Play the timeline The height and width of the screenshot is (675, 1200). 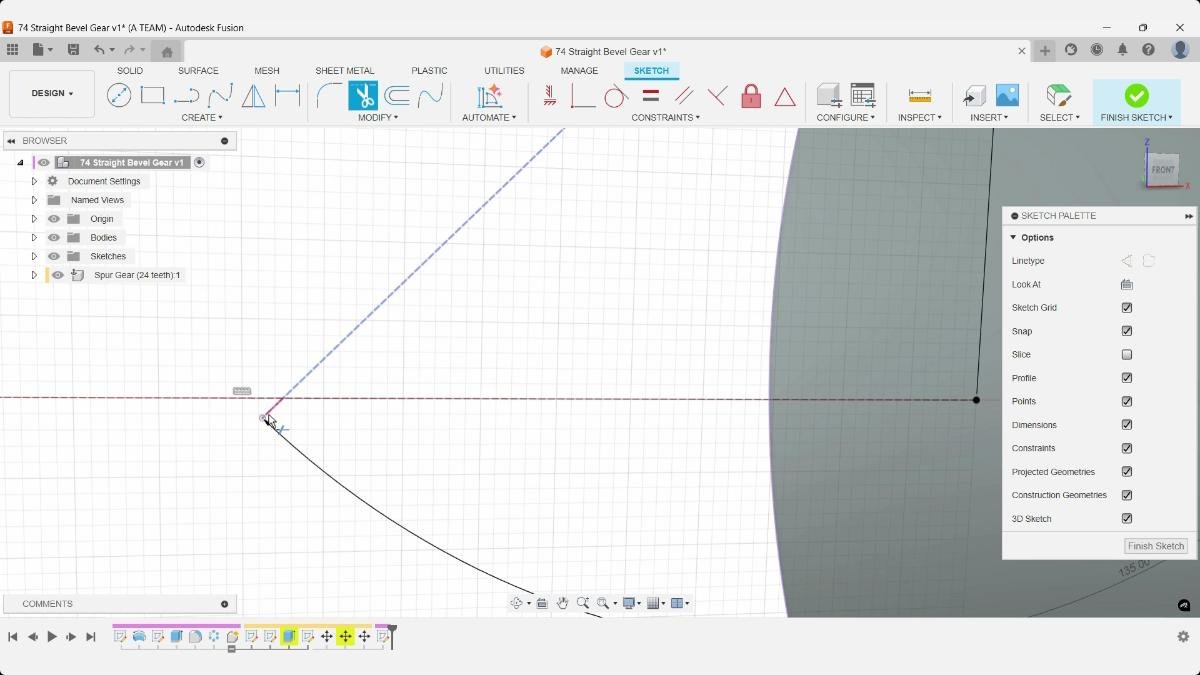[x=52, y=637]
